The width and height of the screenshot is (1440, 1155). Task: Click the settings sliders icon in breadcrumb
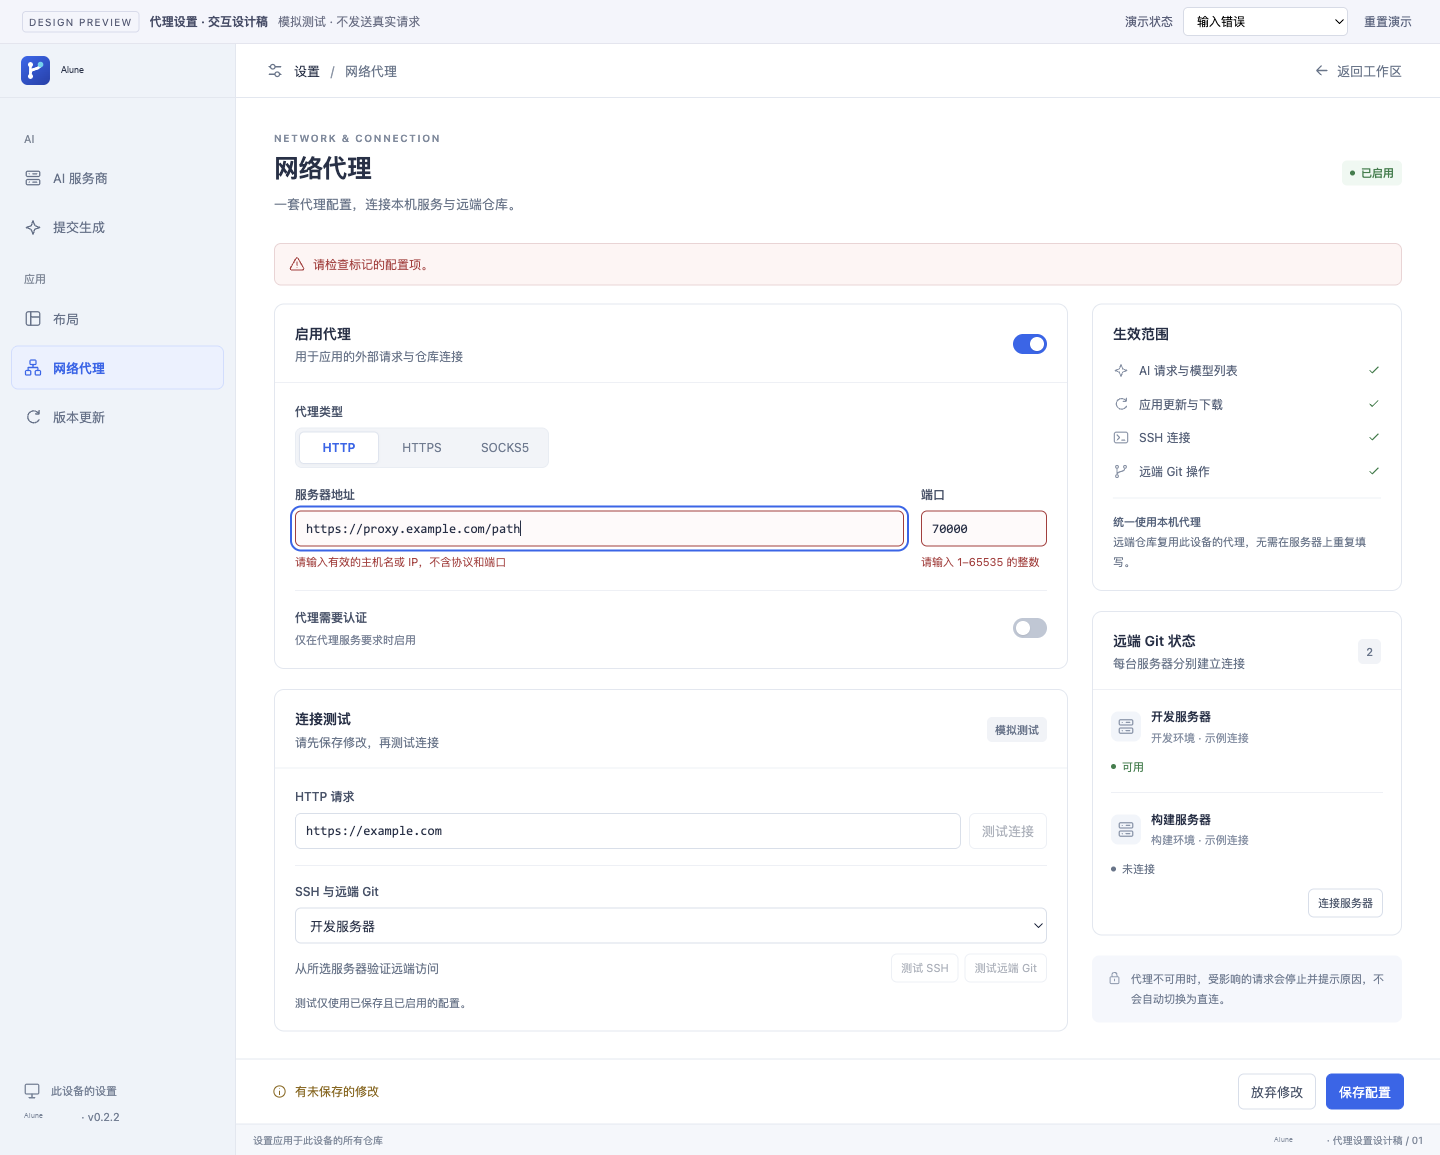275,71
